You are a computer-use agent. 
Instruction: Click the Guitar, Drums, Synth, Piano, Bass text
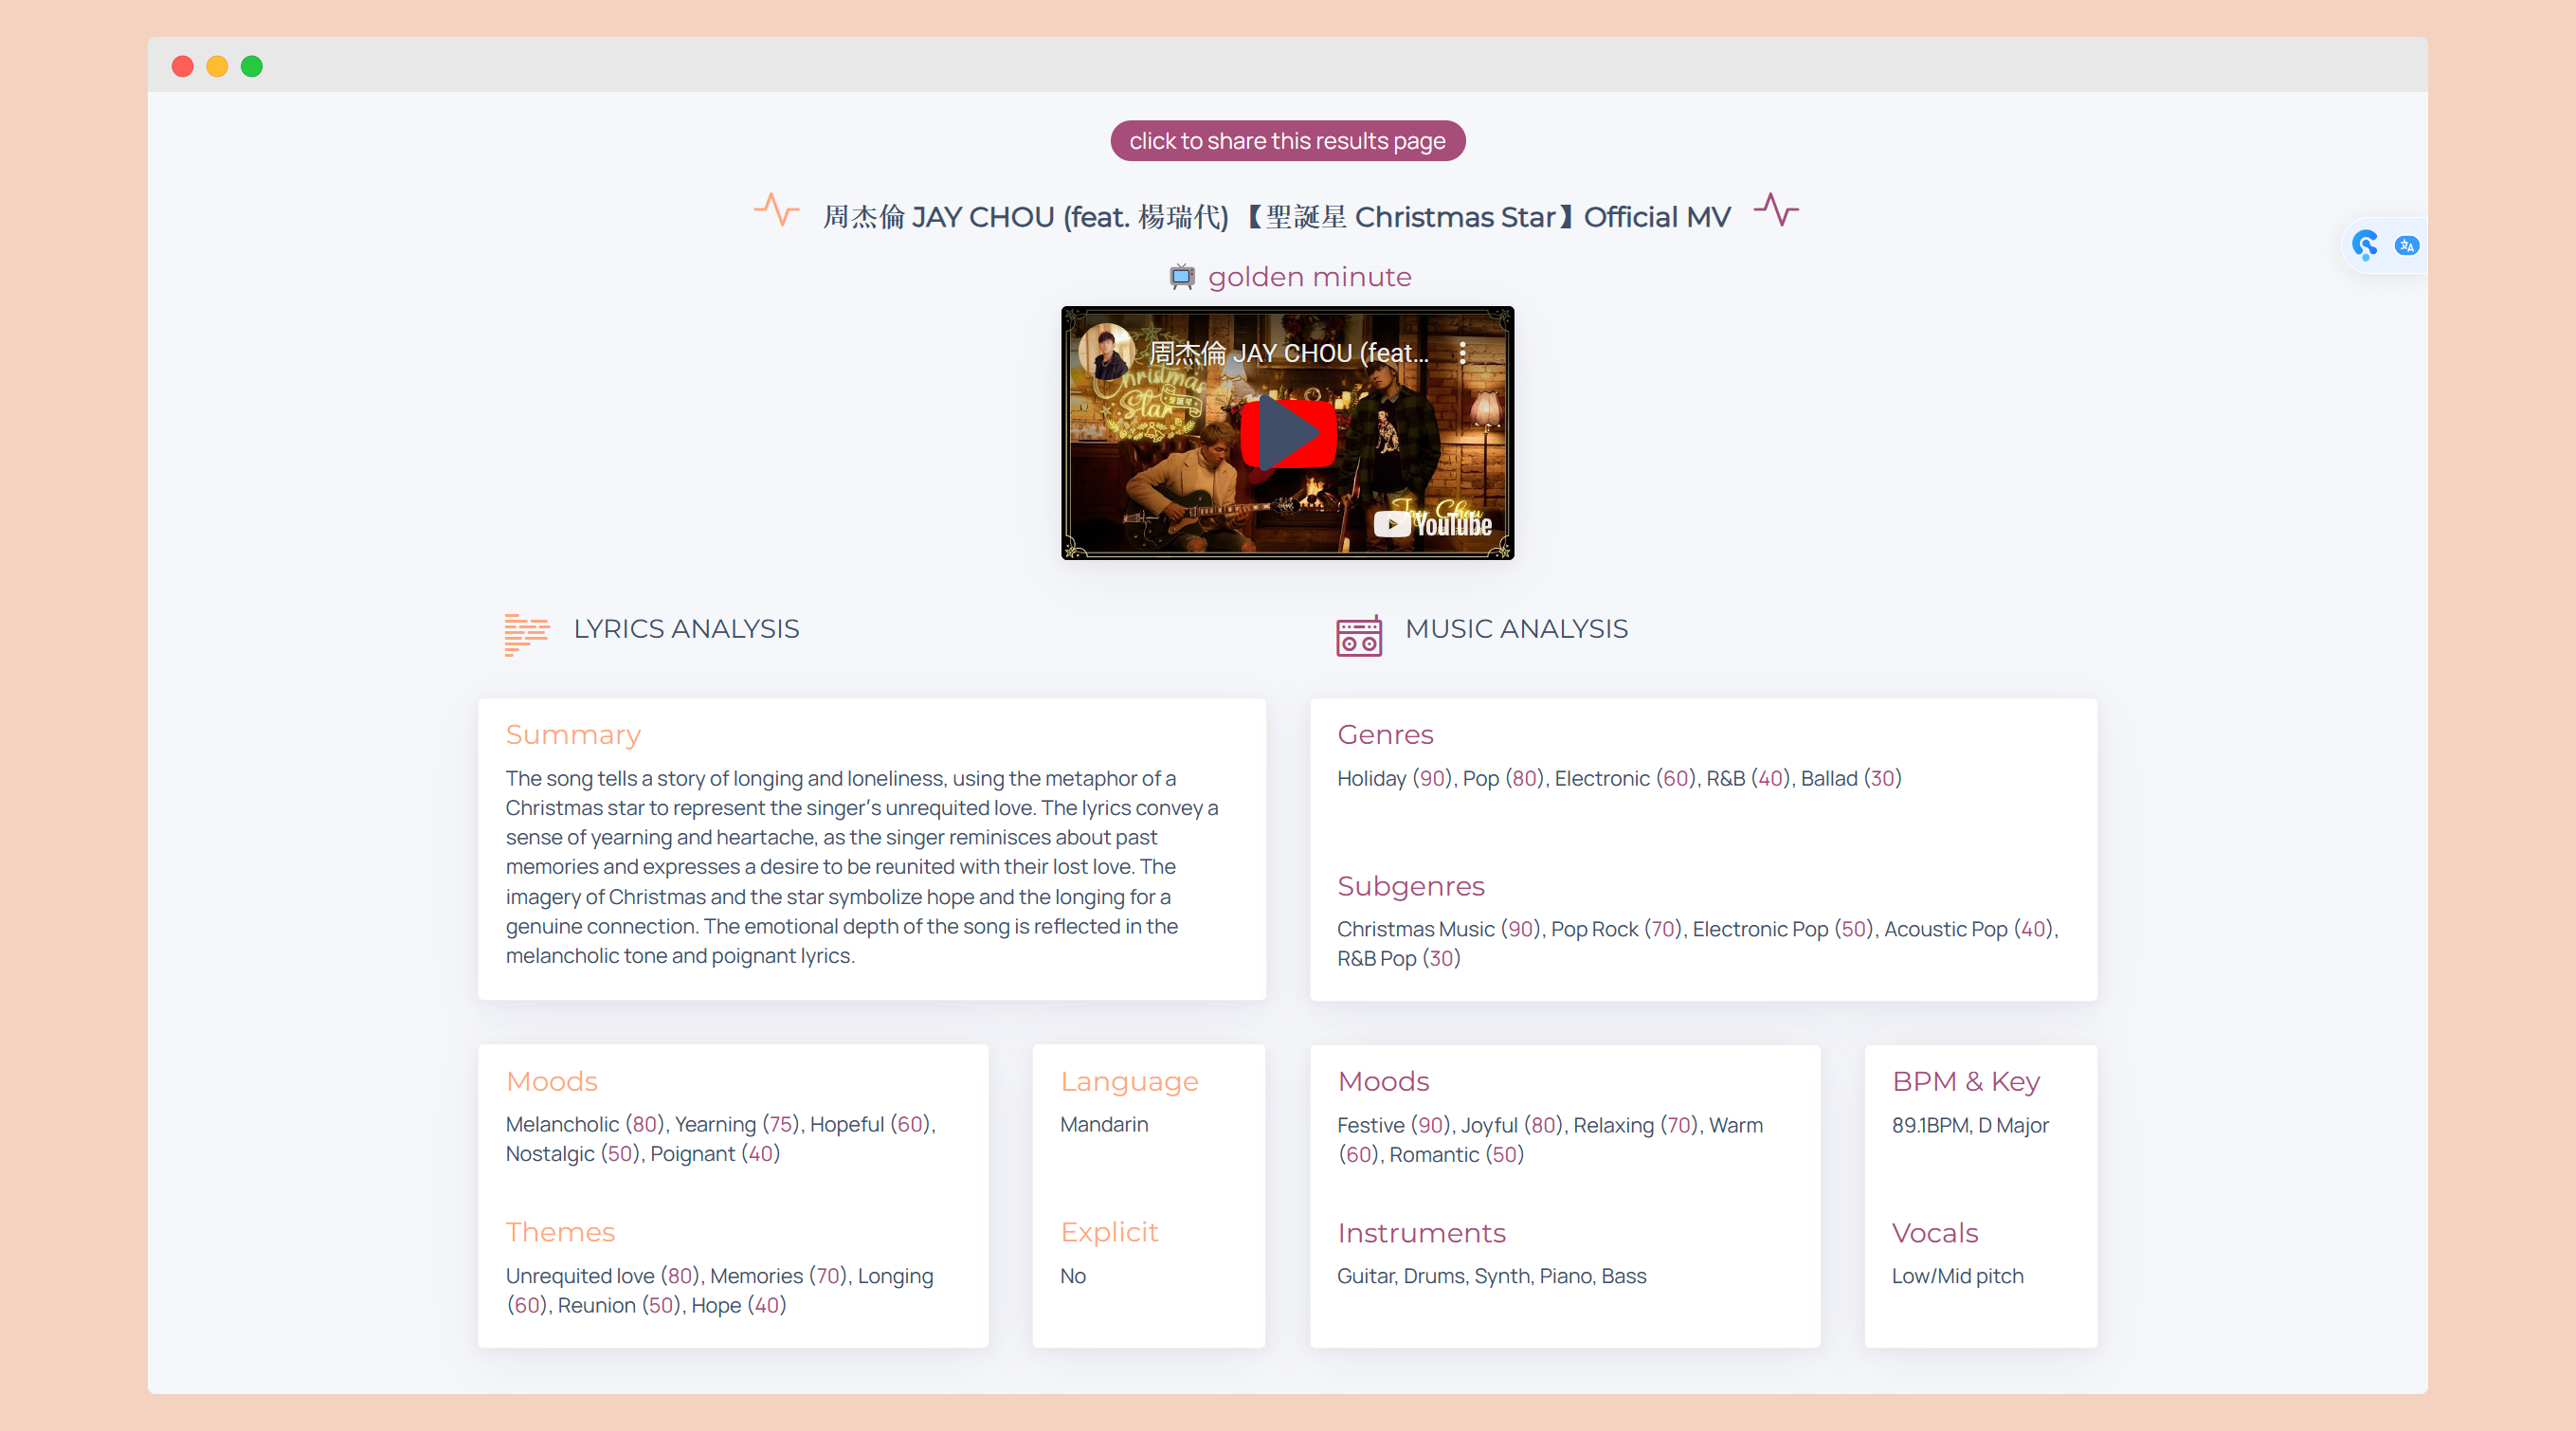1491,1276
